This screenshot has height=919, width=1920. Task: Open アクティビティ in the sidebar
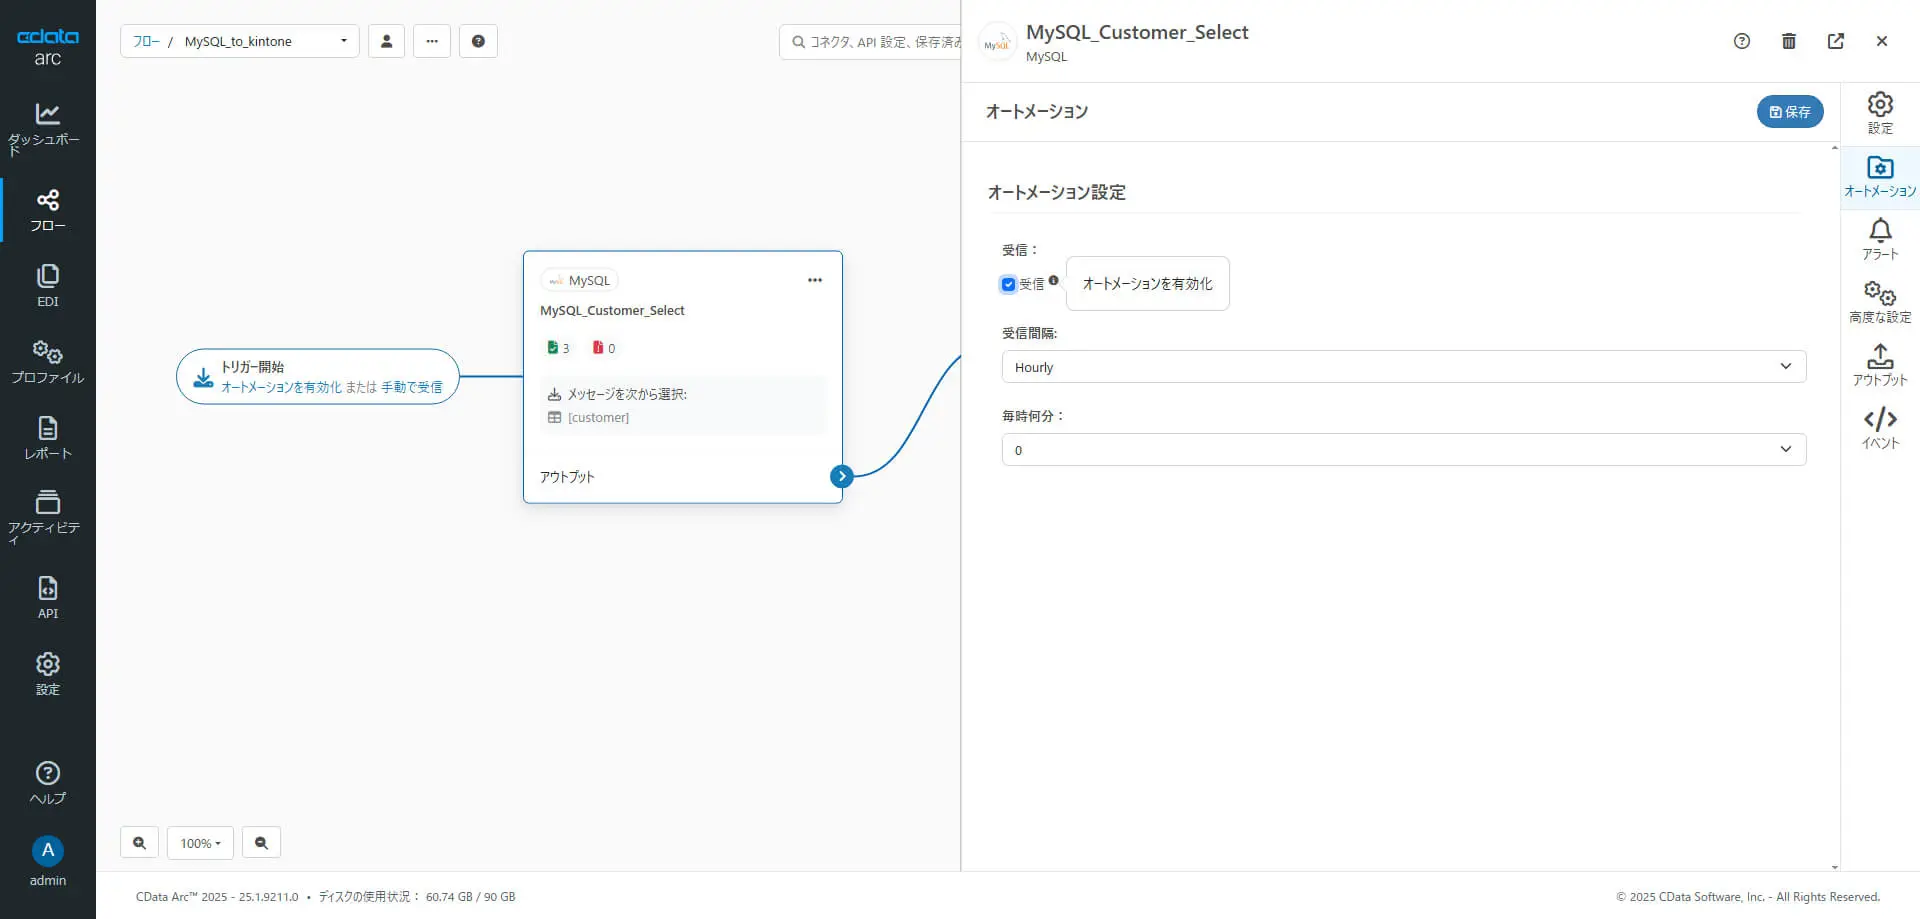47,517
